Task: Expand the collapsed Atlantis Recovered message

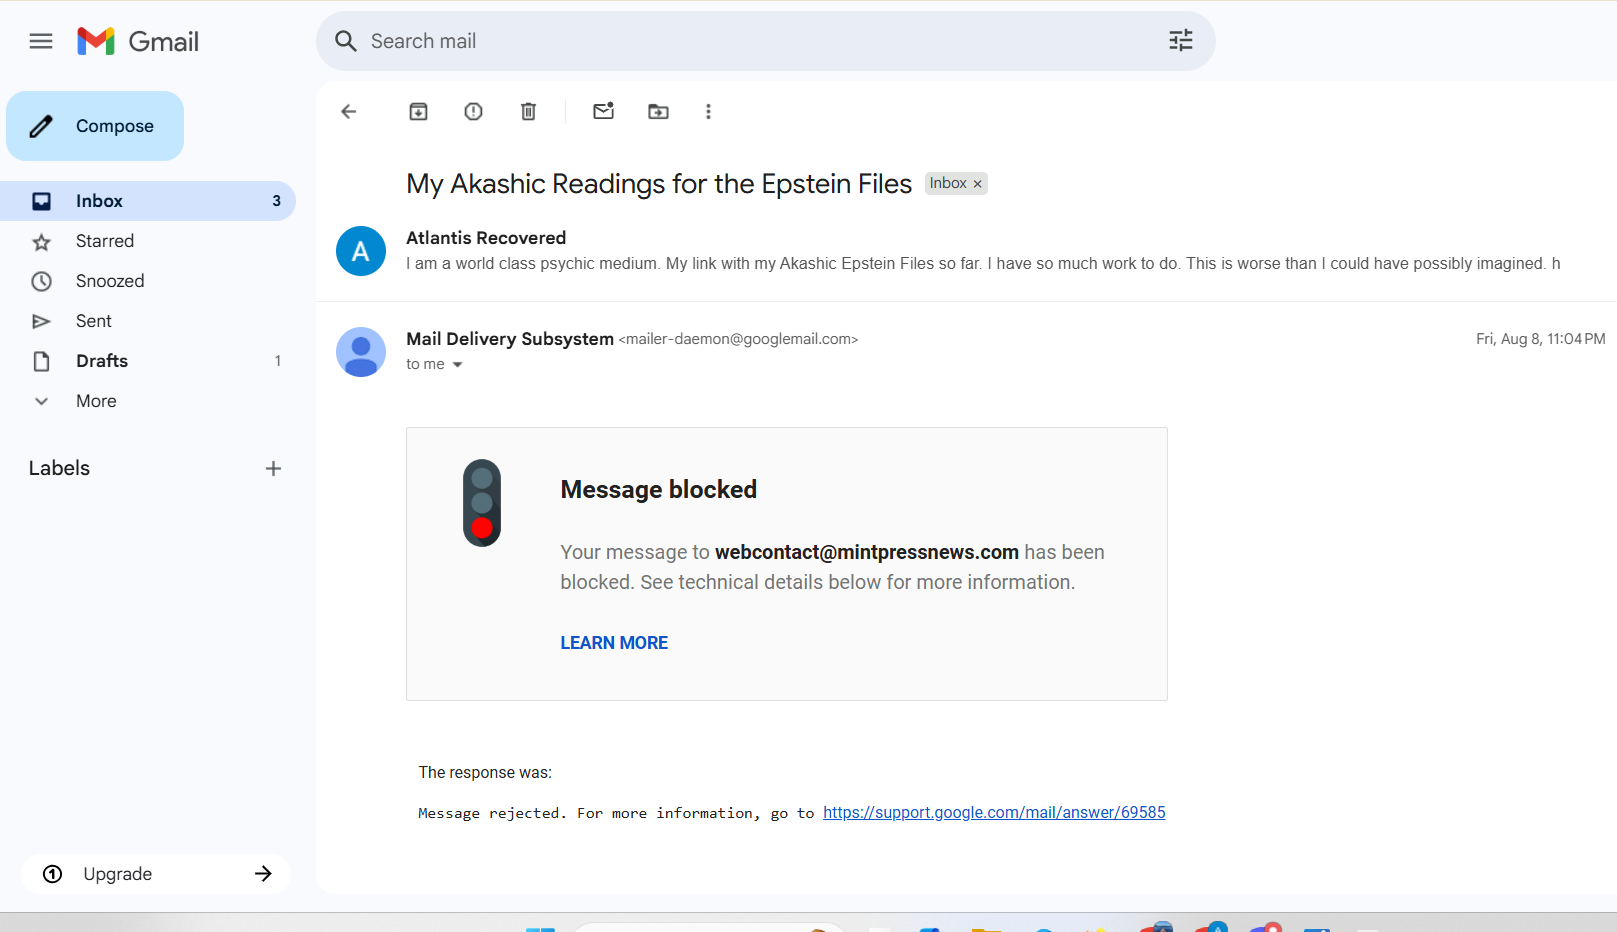Action: [x=966, y=251]
